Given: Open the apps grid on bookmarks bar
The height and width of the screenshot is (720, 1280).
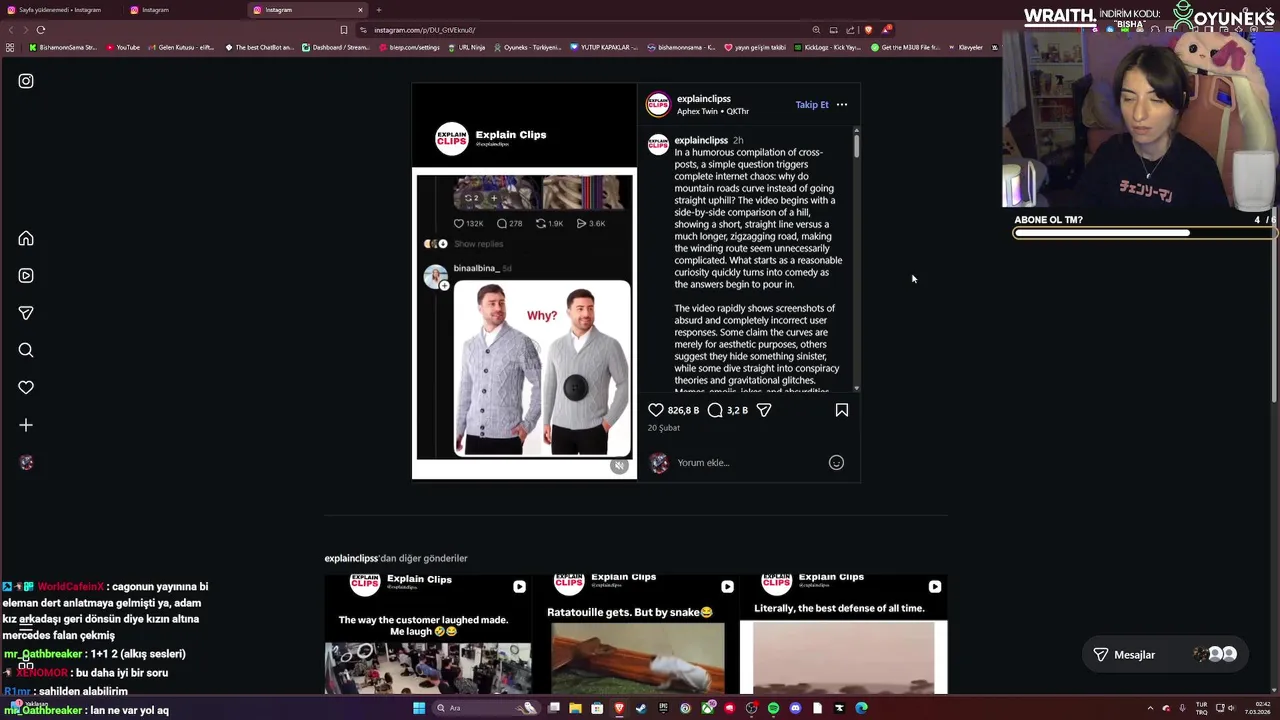Looking at the screenshot, I should [10, 47].
